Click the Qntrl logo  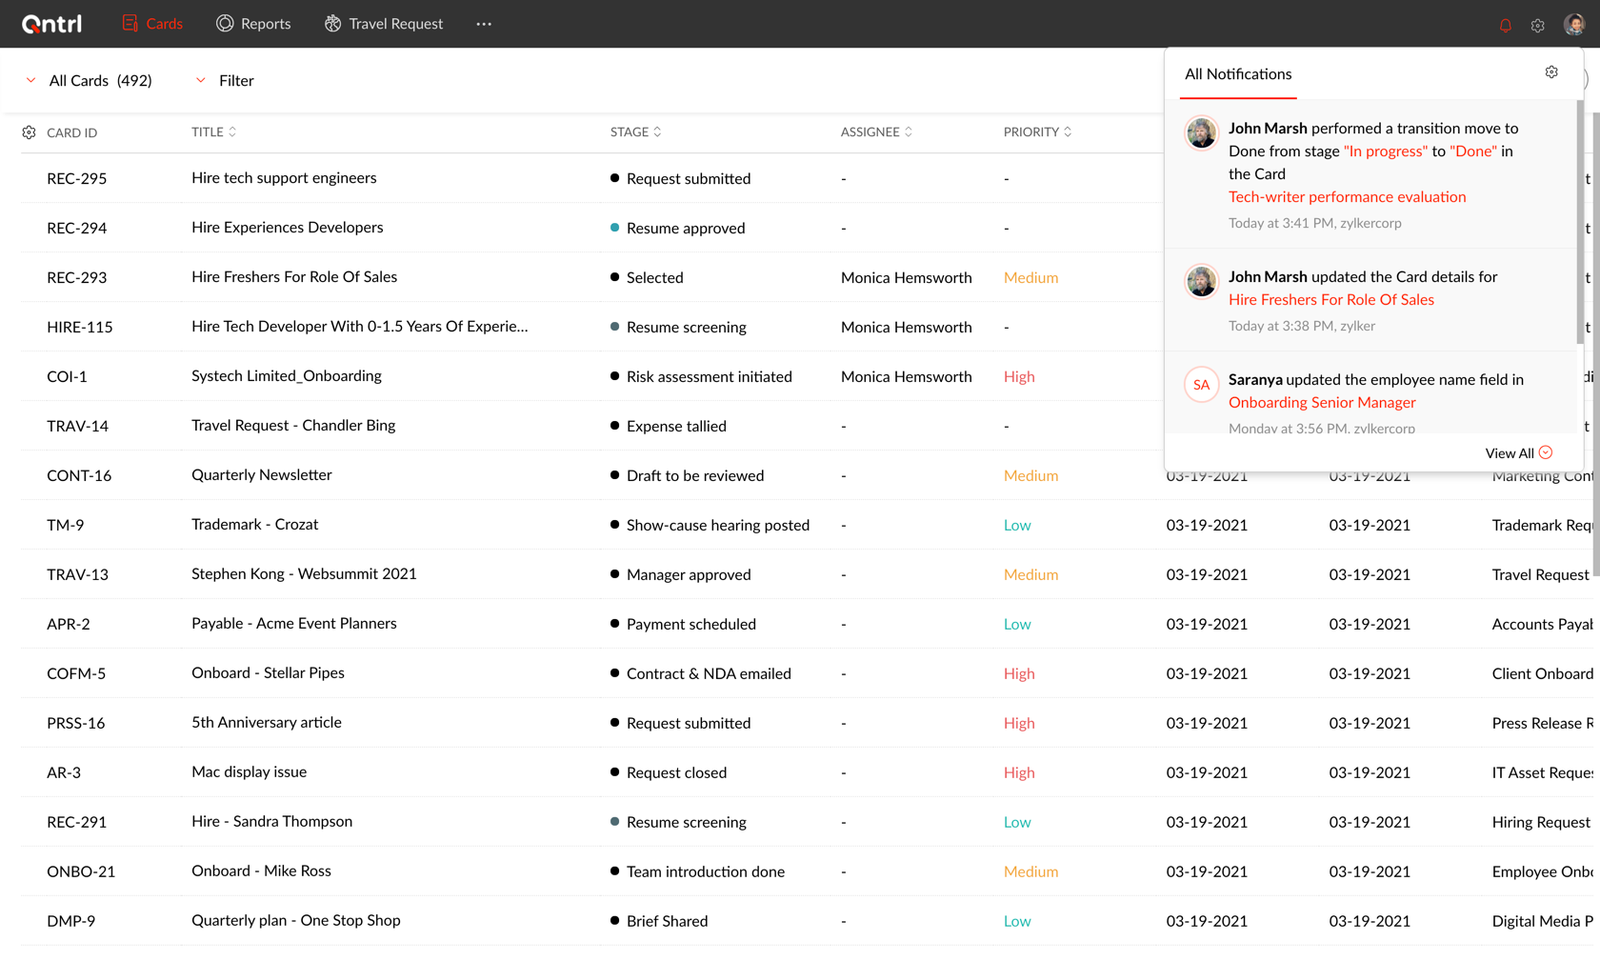click(52, 24)
